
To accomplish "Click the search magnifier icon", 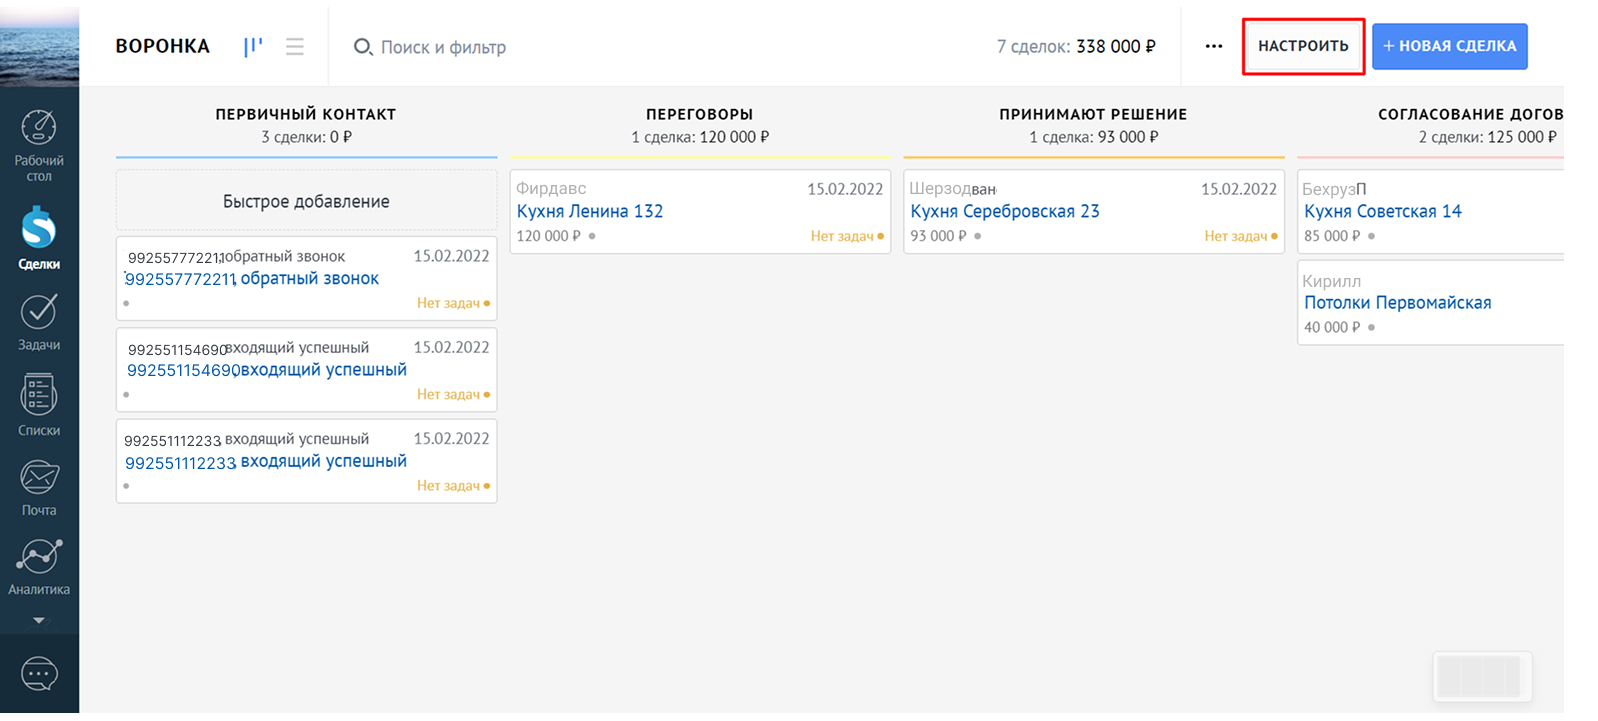I will tap(363, 47).
